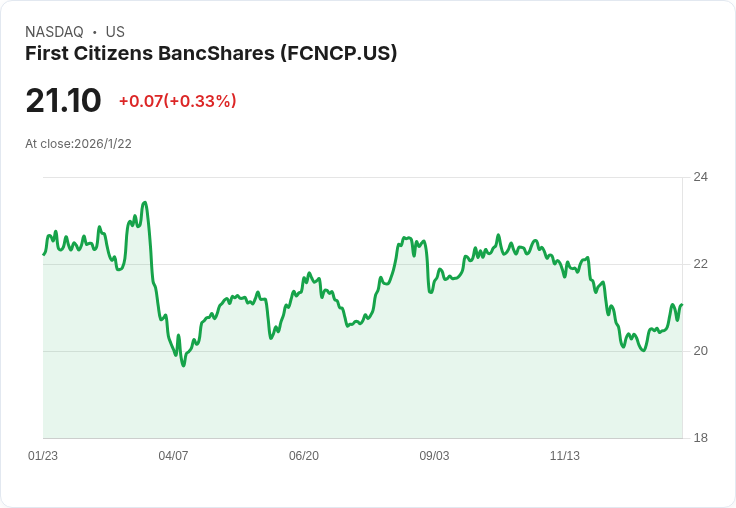
Task: Select the 09/03 date on x-axis
Action: click(434, 456)
